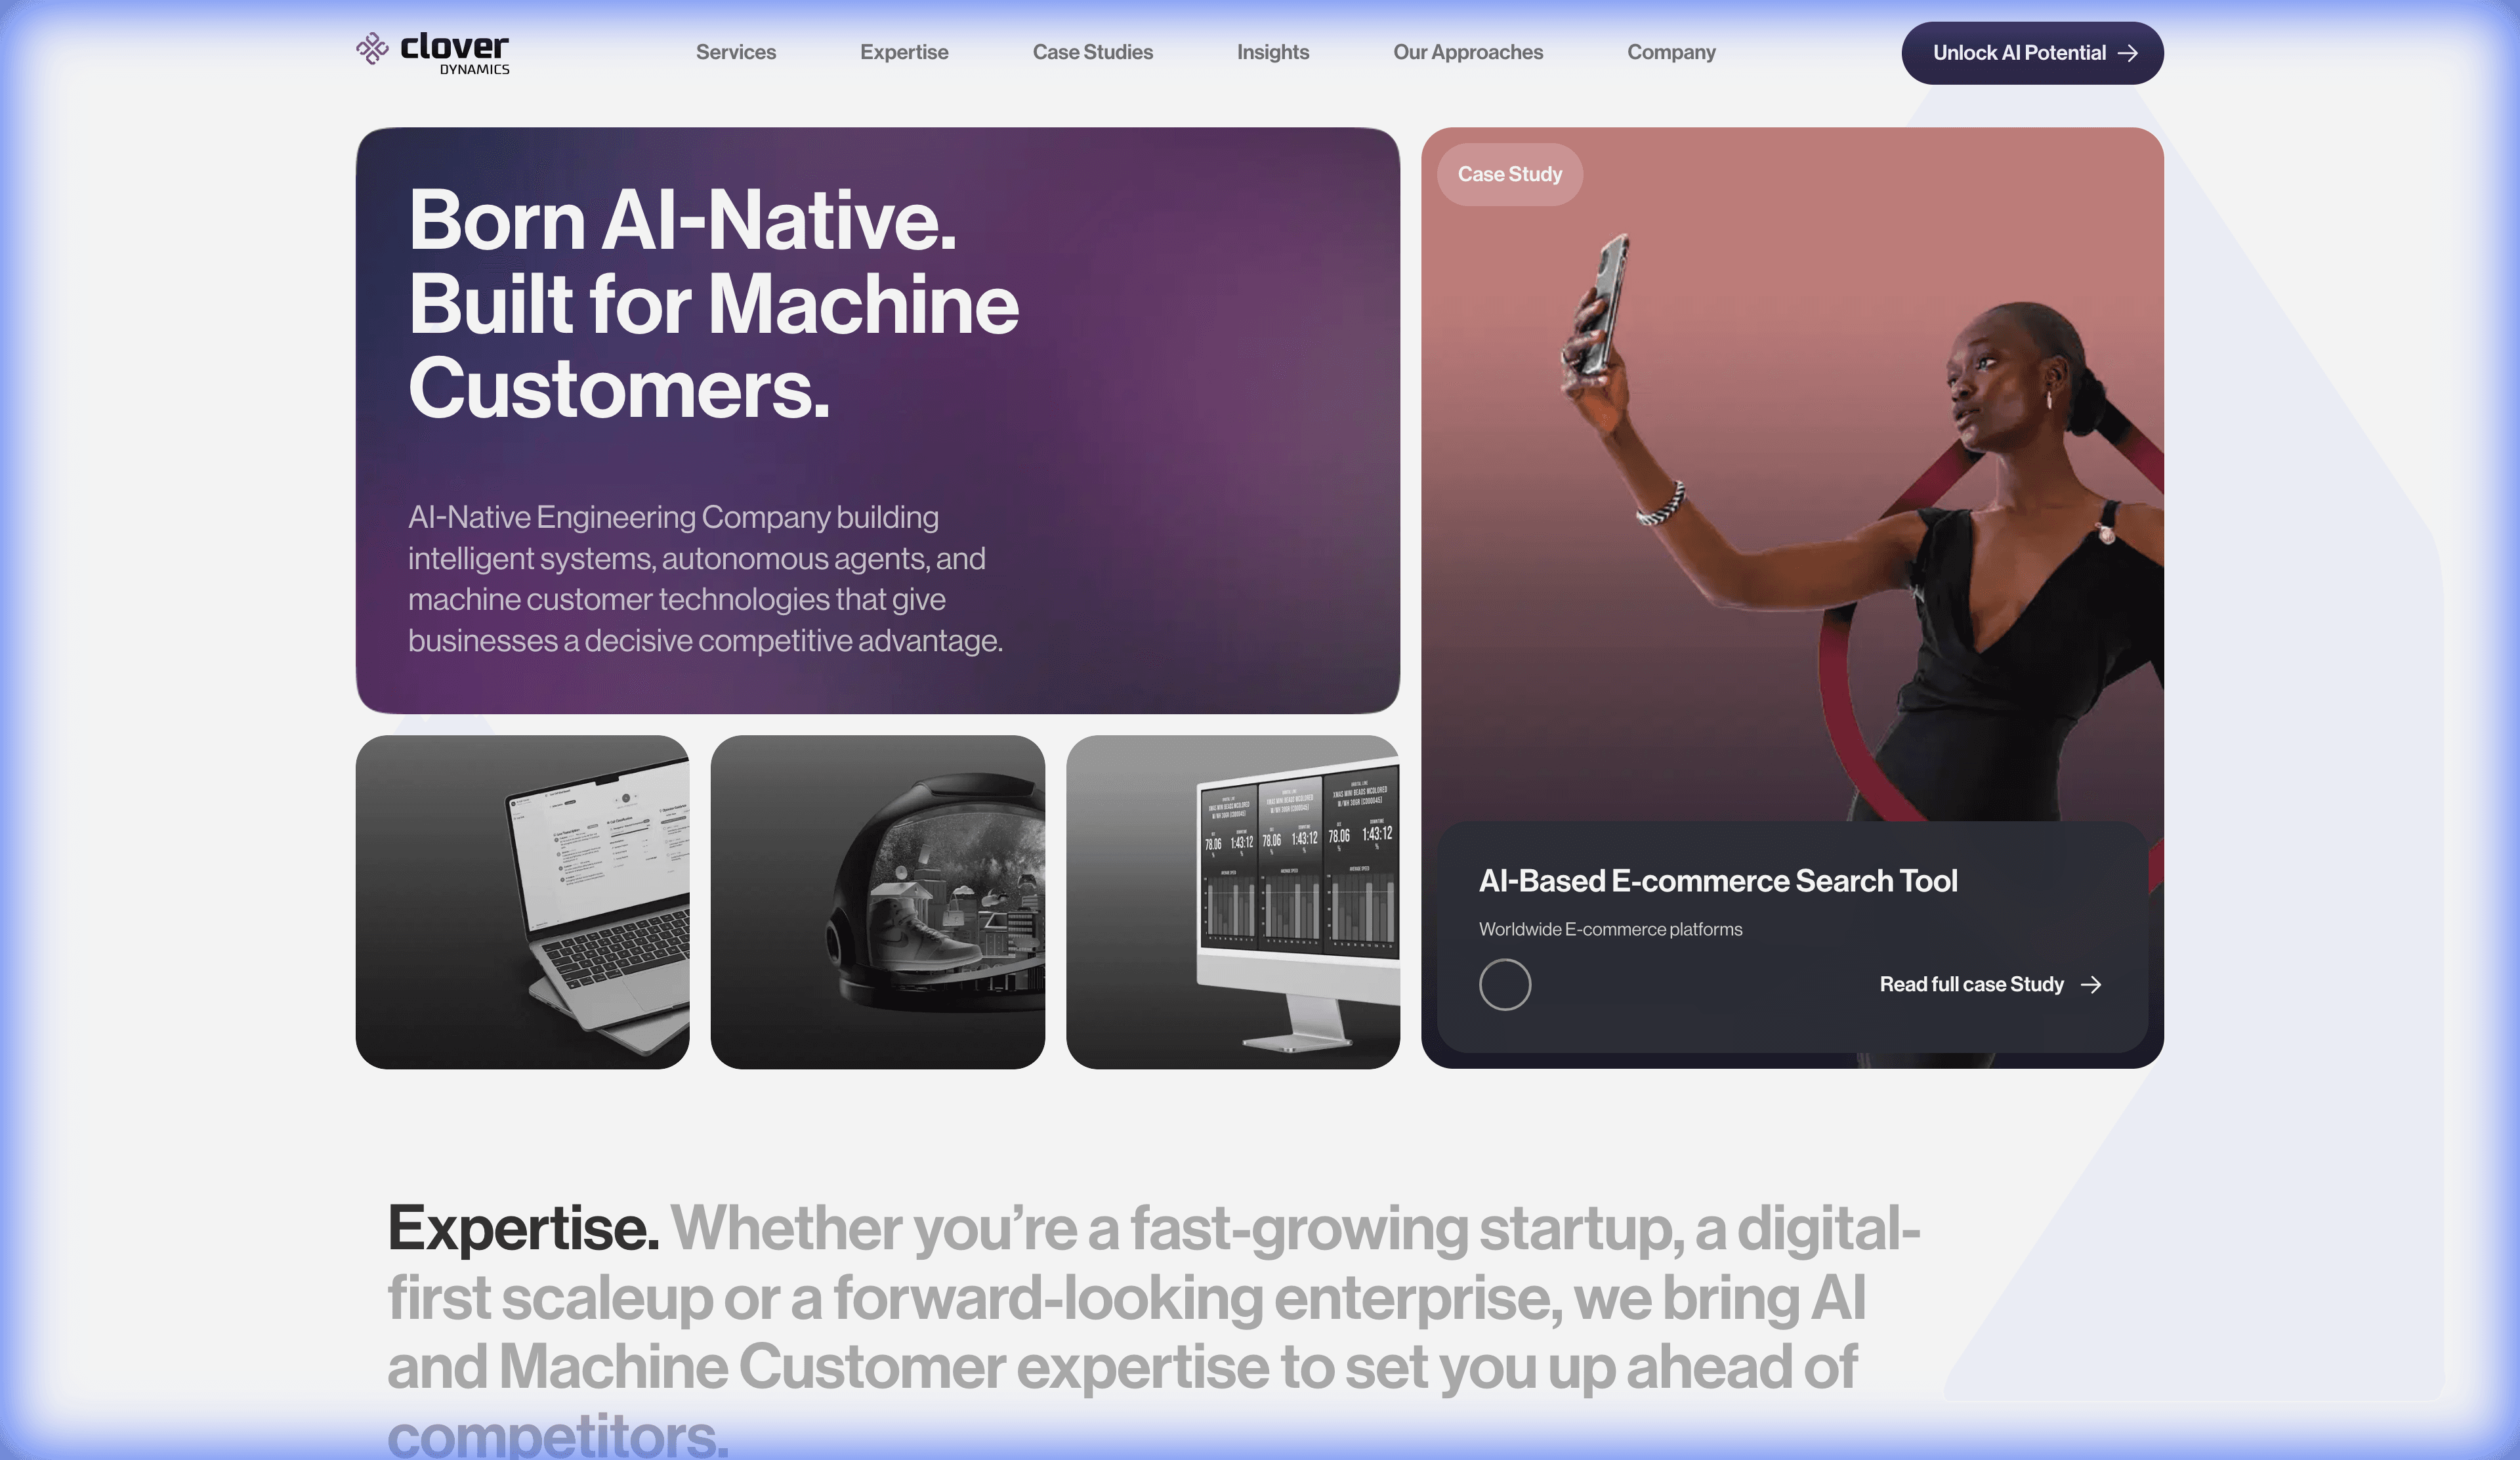Expand the Our Approaches menu item
Viewport: 2520px width, 1460px height.
tap(1468, 52)
